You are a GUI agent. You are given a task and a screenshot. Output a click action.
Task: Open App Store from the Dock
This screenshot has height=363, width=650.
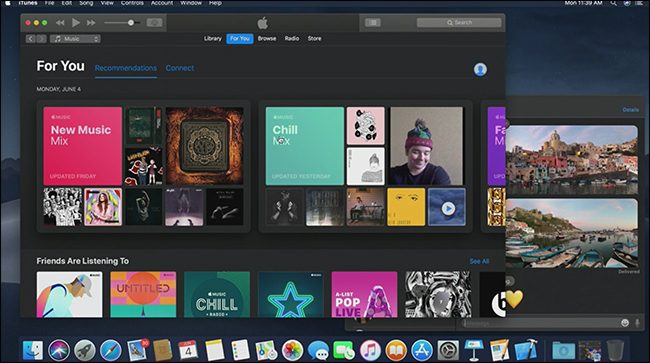(x=422, y=350)
